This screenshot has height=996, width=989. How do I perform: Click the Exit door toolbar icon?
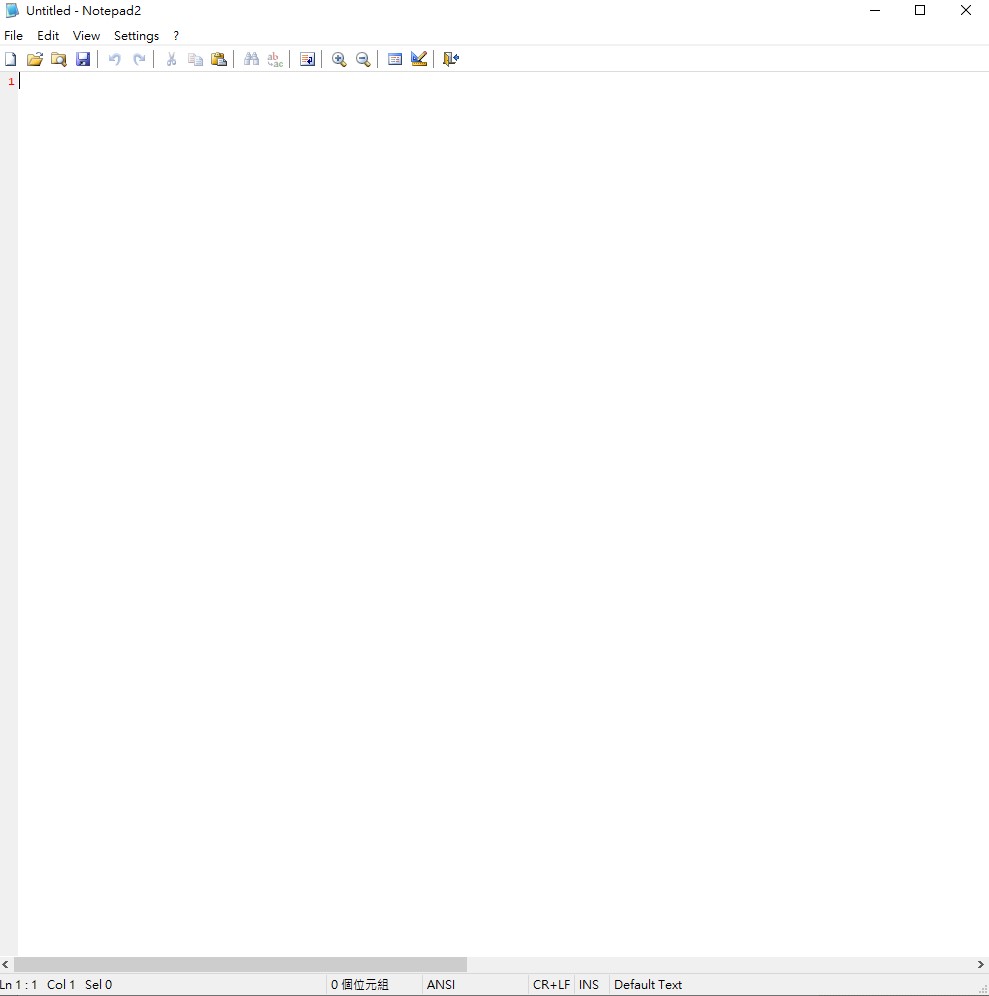click(451, 59)
